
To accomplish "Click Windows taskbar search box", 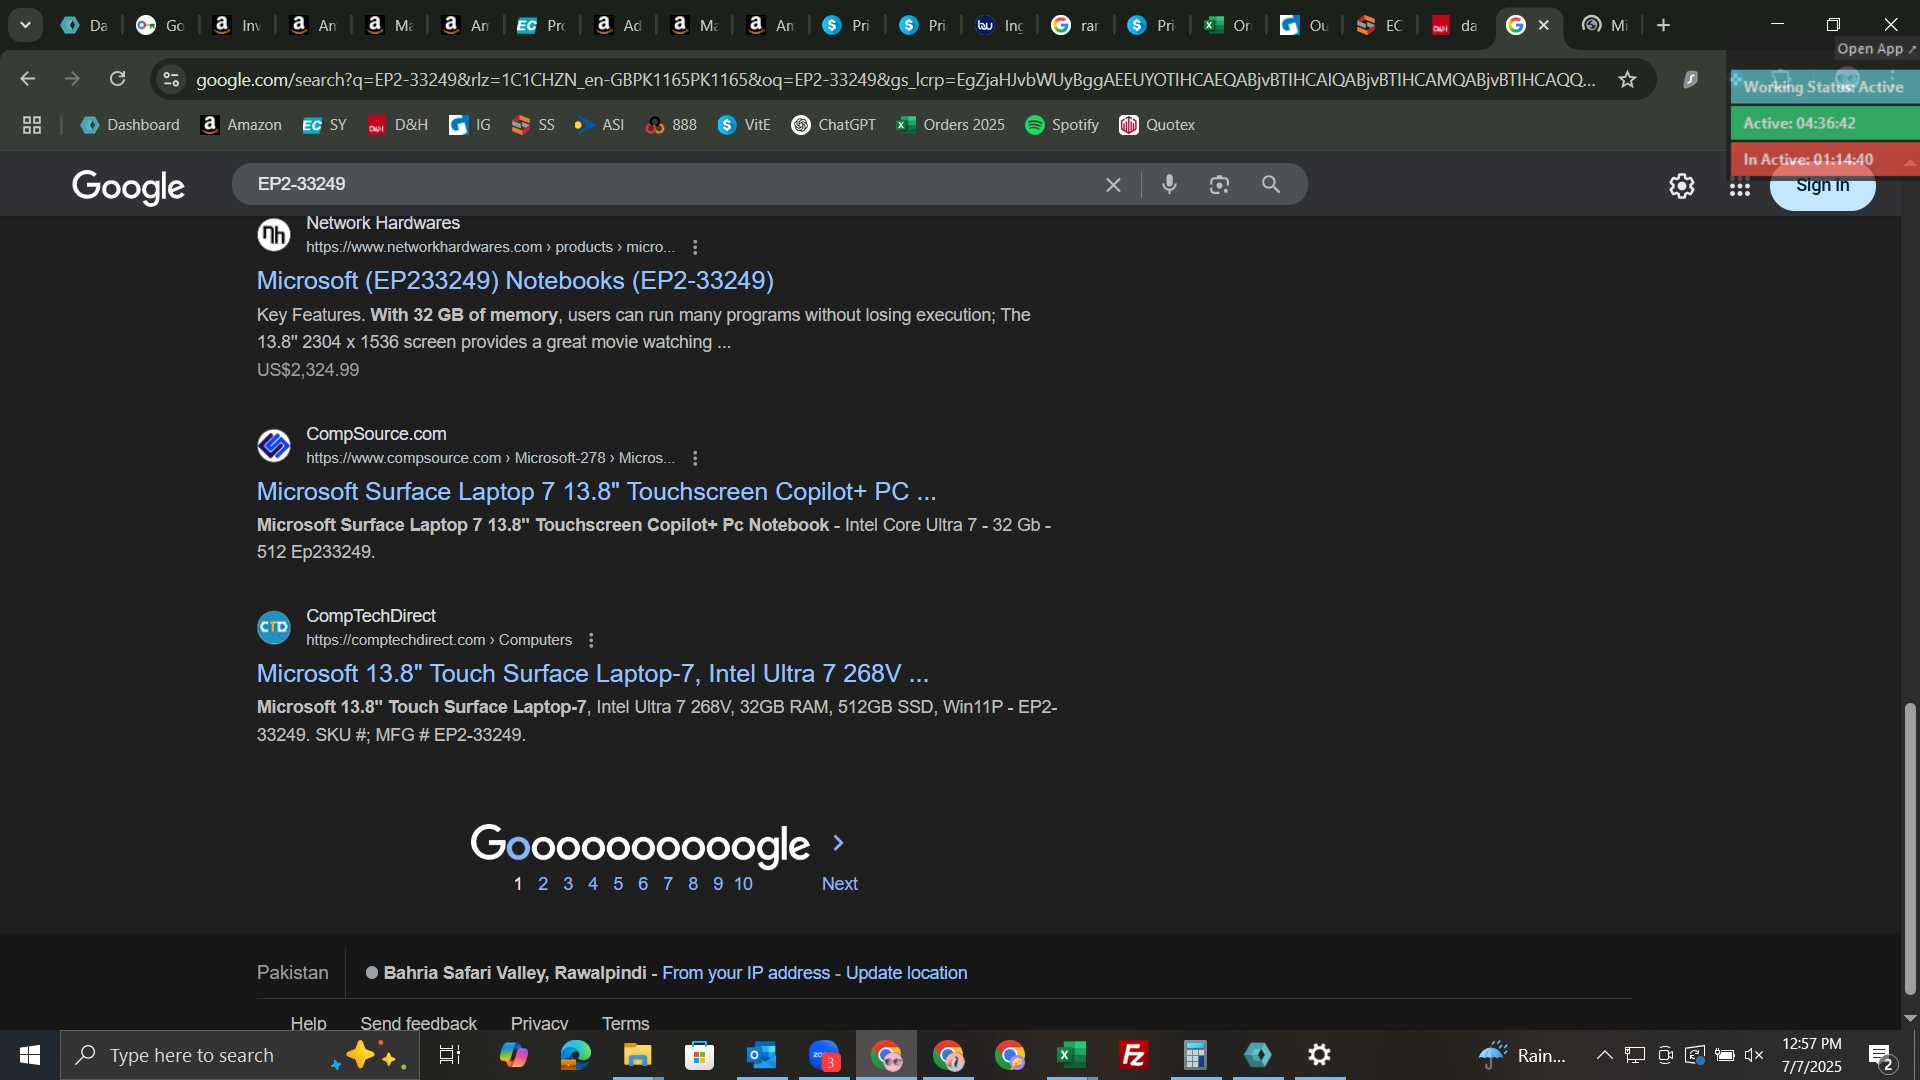I will tap(240, 1055).
